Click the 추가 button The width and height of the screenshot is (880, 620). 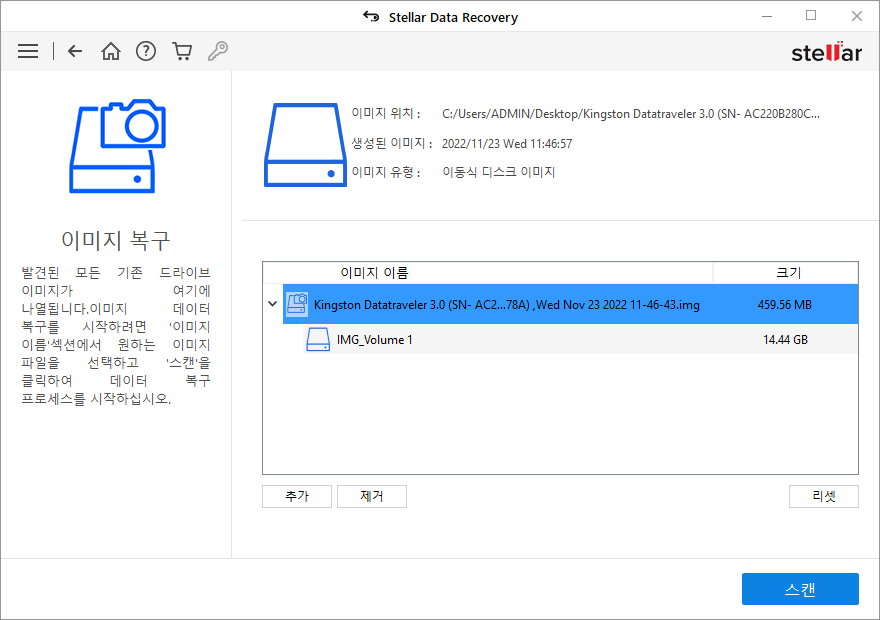(297, 496)
